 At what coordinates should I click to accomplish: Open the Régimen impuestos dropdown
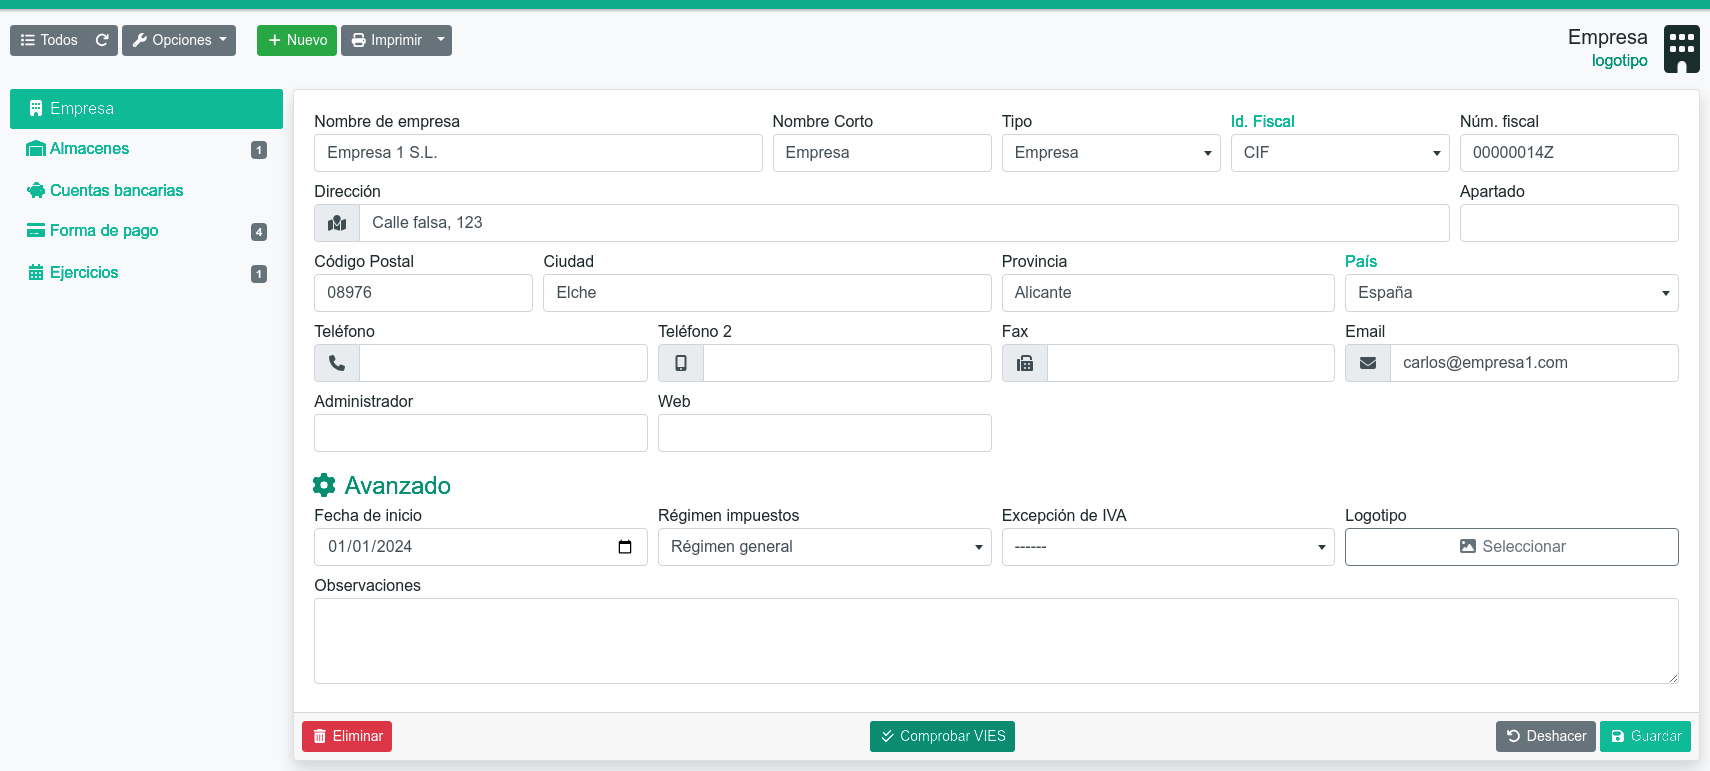(x=825, y=547)
